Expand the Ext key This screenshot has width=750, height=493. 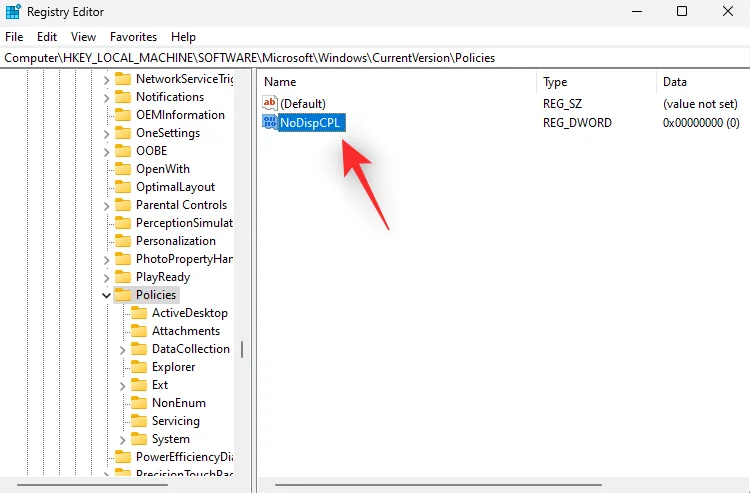pos(122,385)
